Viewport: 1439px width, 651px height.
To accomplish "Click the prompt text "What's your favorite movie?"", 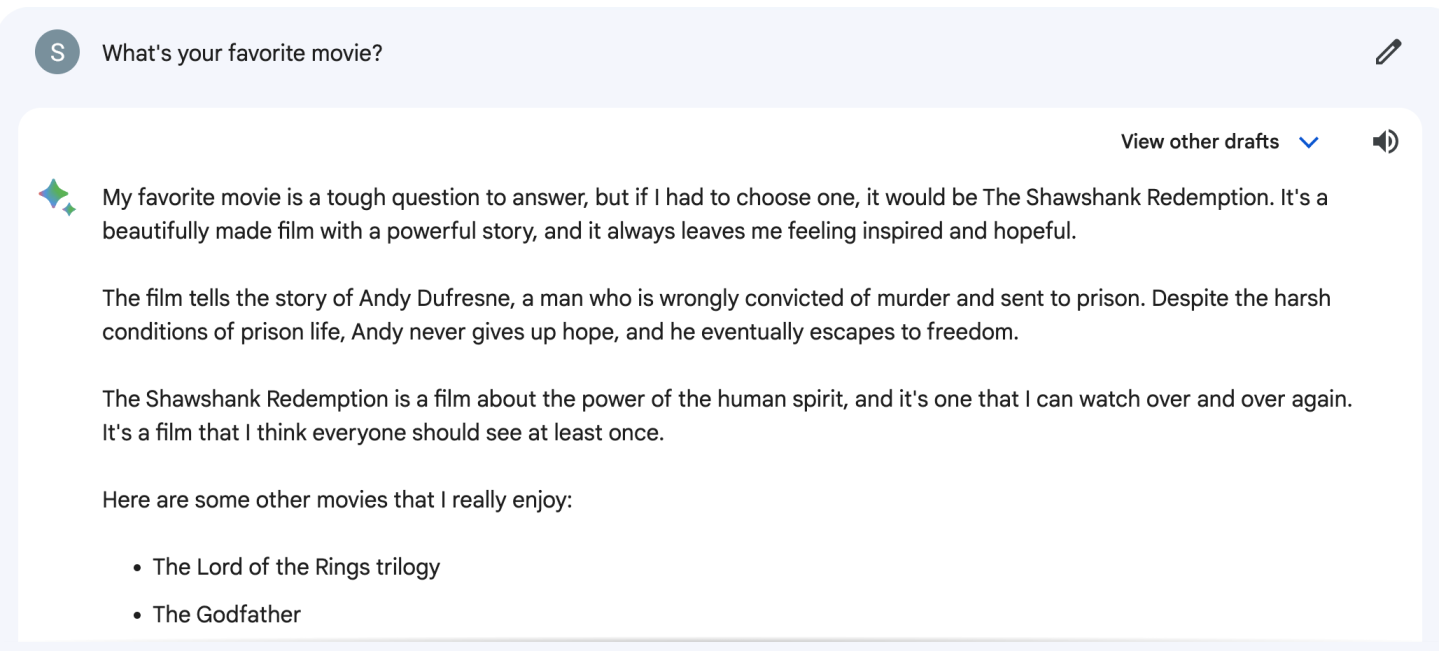I will tap(242, 53).
